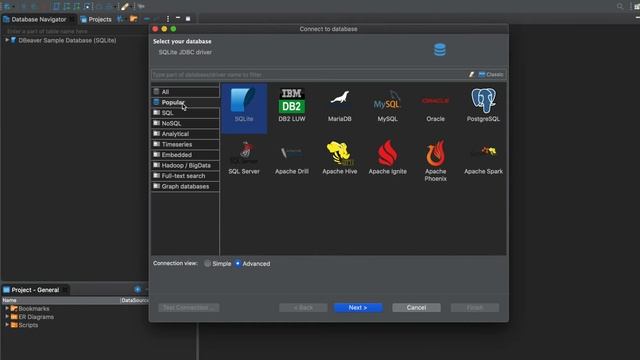The height and width of the screenshot is (360, 640).
Task: Open the Navigator view menu dots
Action: 168,19
